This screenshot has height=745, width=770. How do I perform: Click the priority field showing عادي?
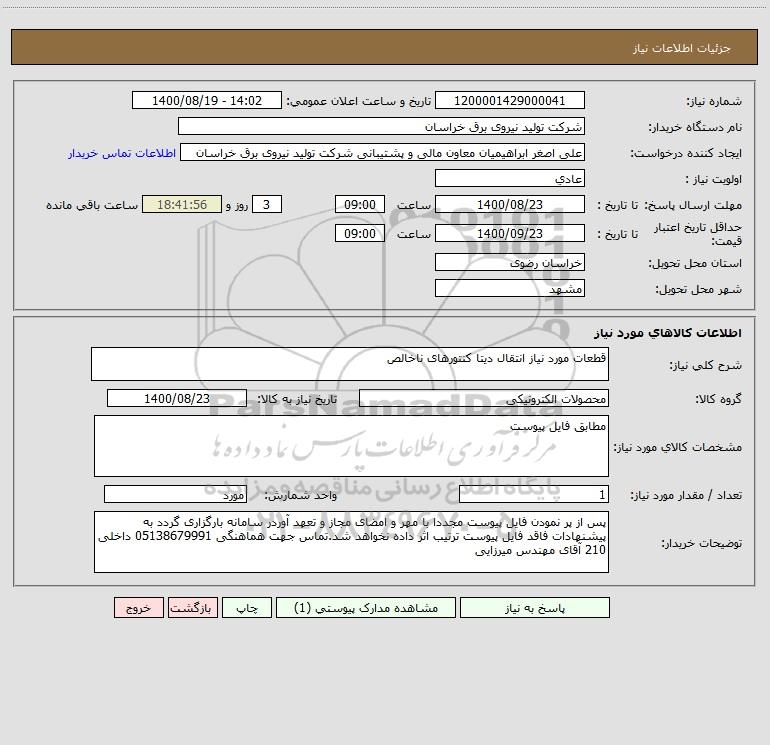pyautogui.click(x=510, y=178)
